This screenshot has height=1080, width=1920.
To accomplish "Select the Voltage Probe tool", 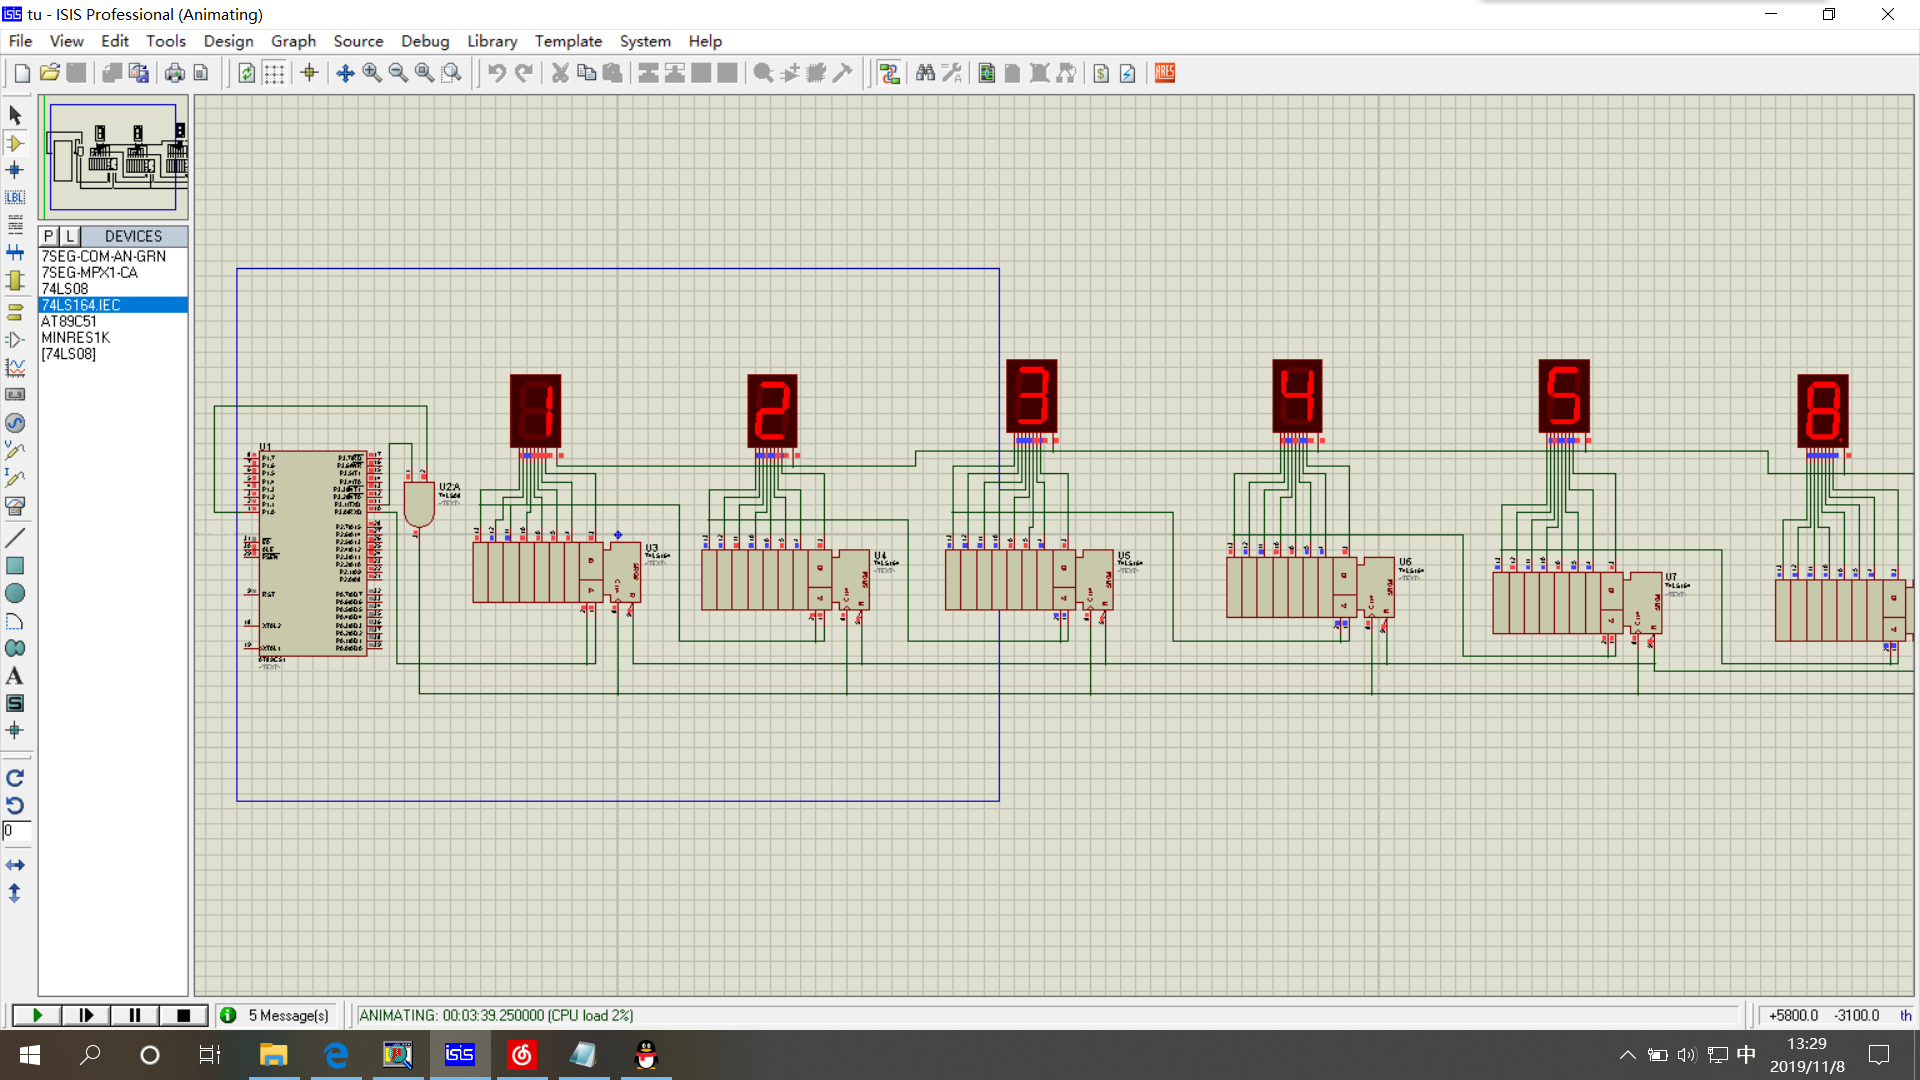I will pyautogui.click(x=15, y=451).
